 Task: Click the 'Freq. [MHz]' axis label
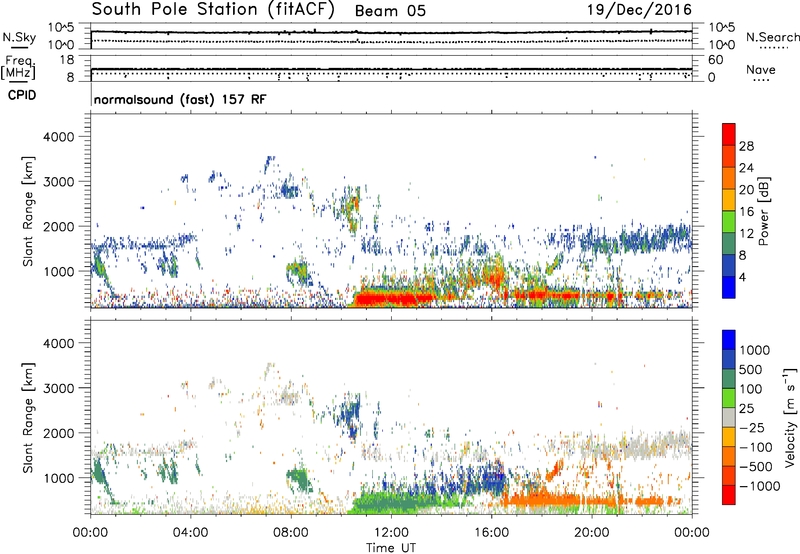coord(19,67)
